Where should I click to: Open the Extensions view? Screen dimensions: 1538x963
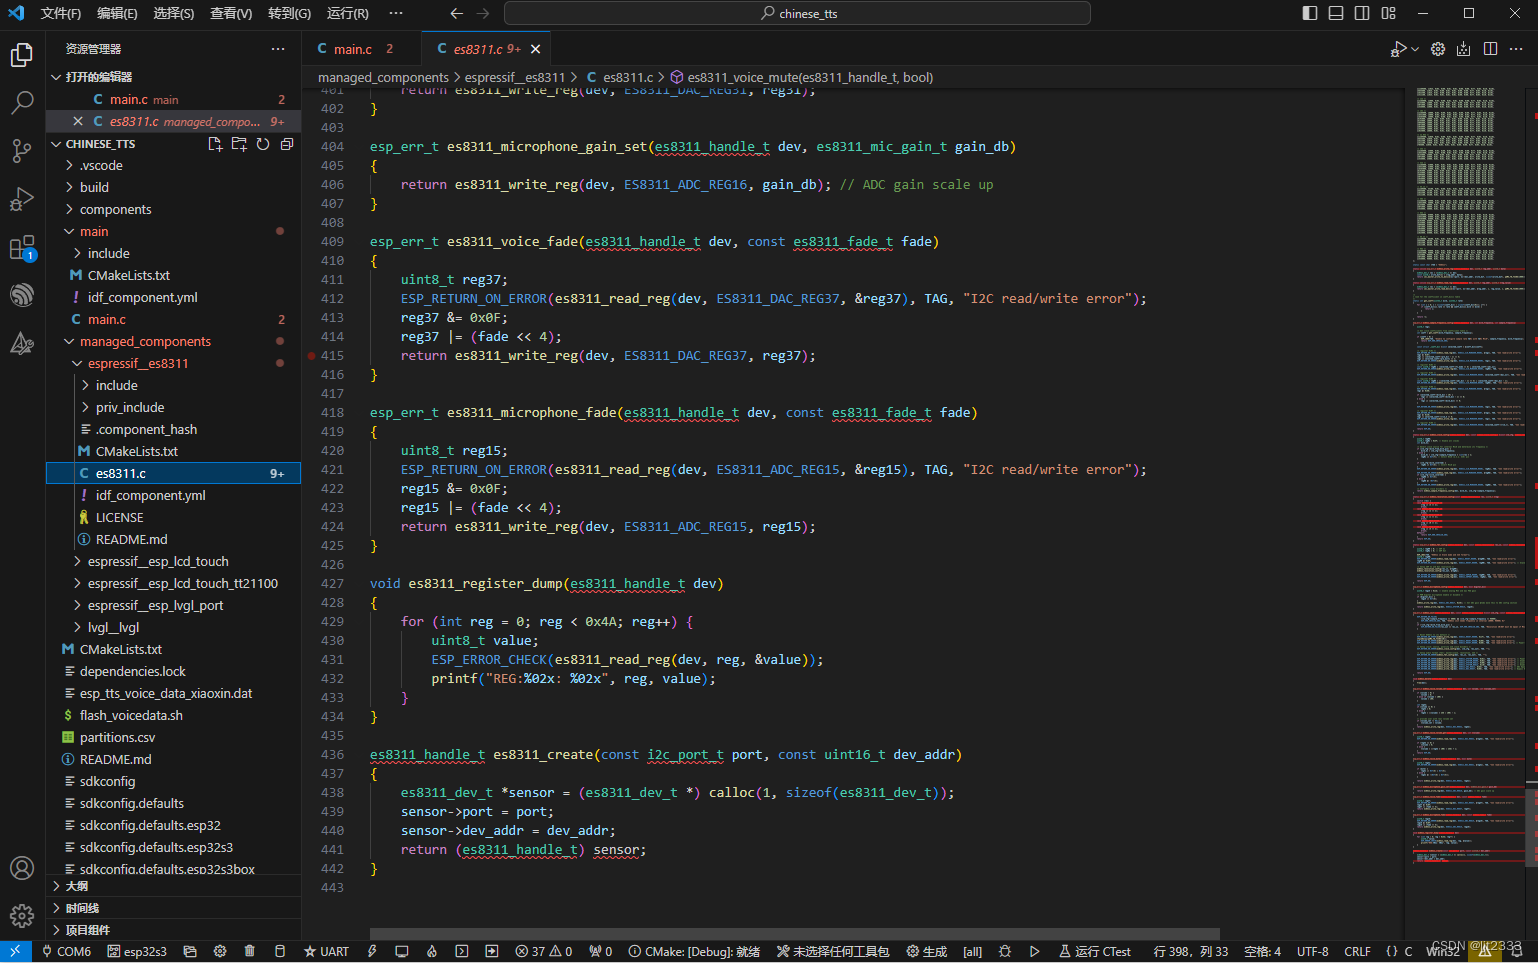pyautogui.click(x=22, y=248)
